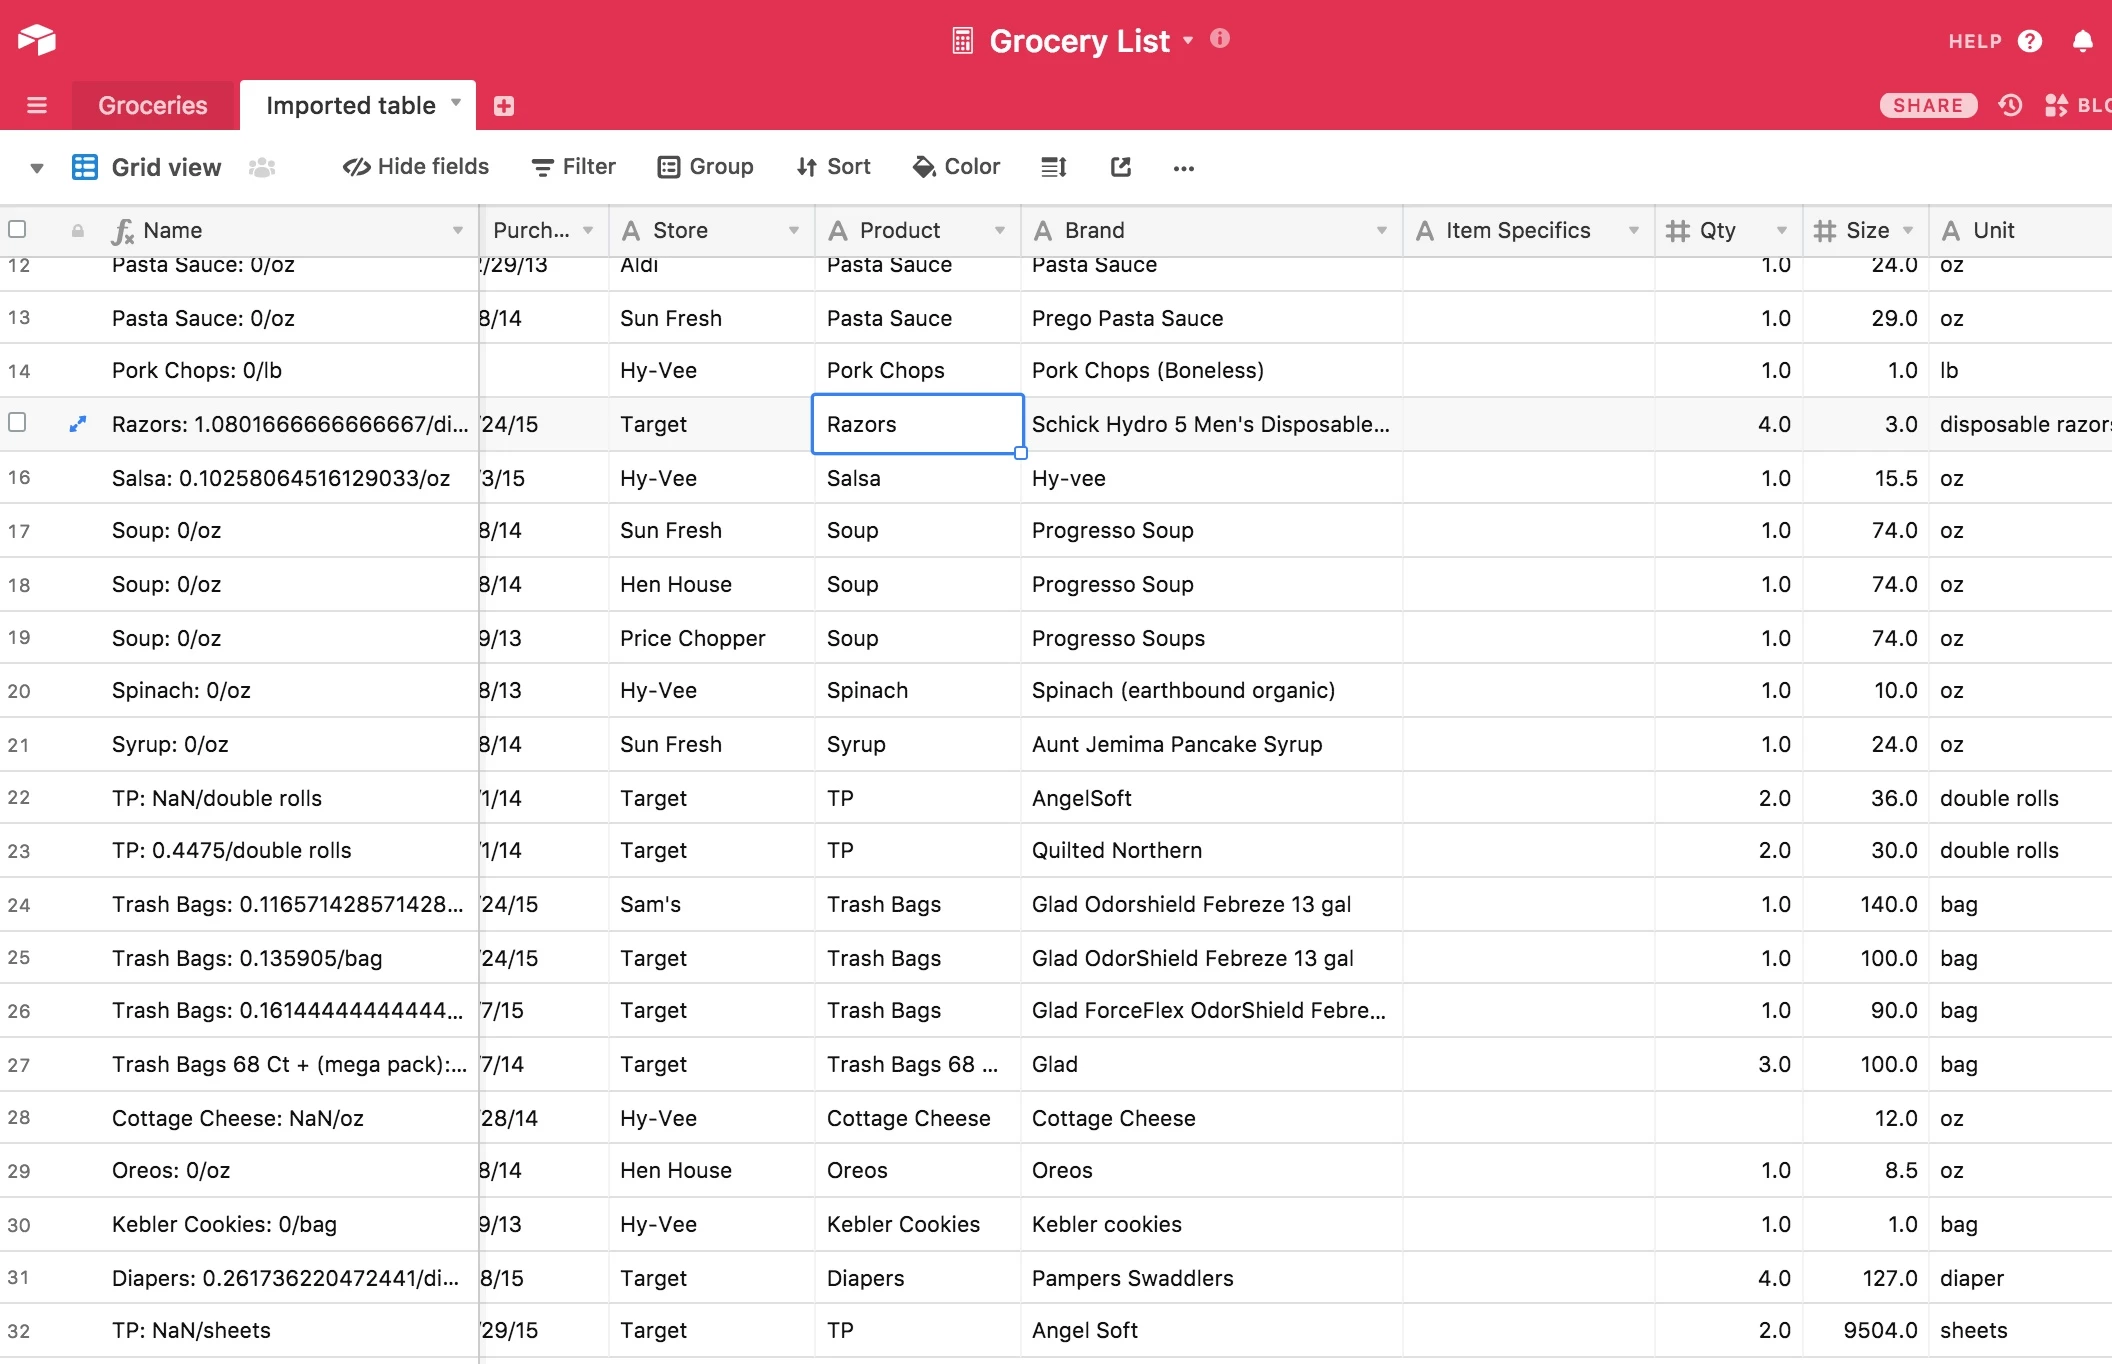Change row height icon
The width and height of the screenshot is (2112, 1364).
coord(1054,167)
